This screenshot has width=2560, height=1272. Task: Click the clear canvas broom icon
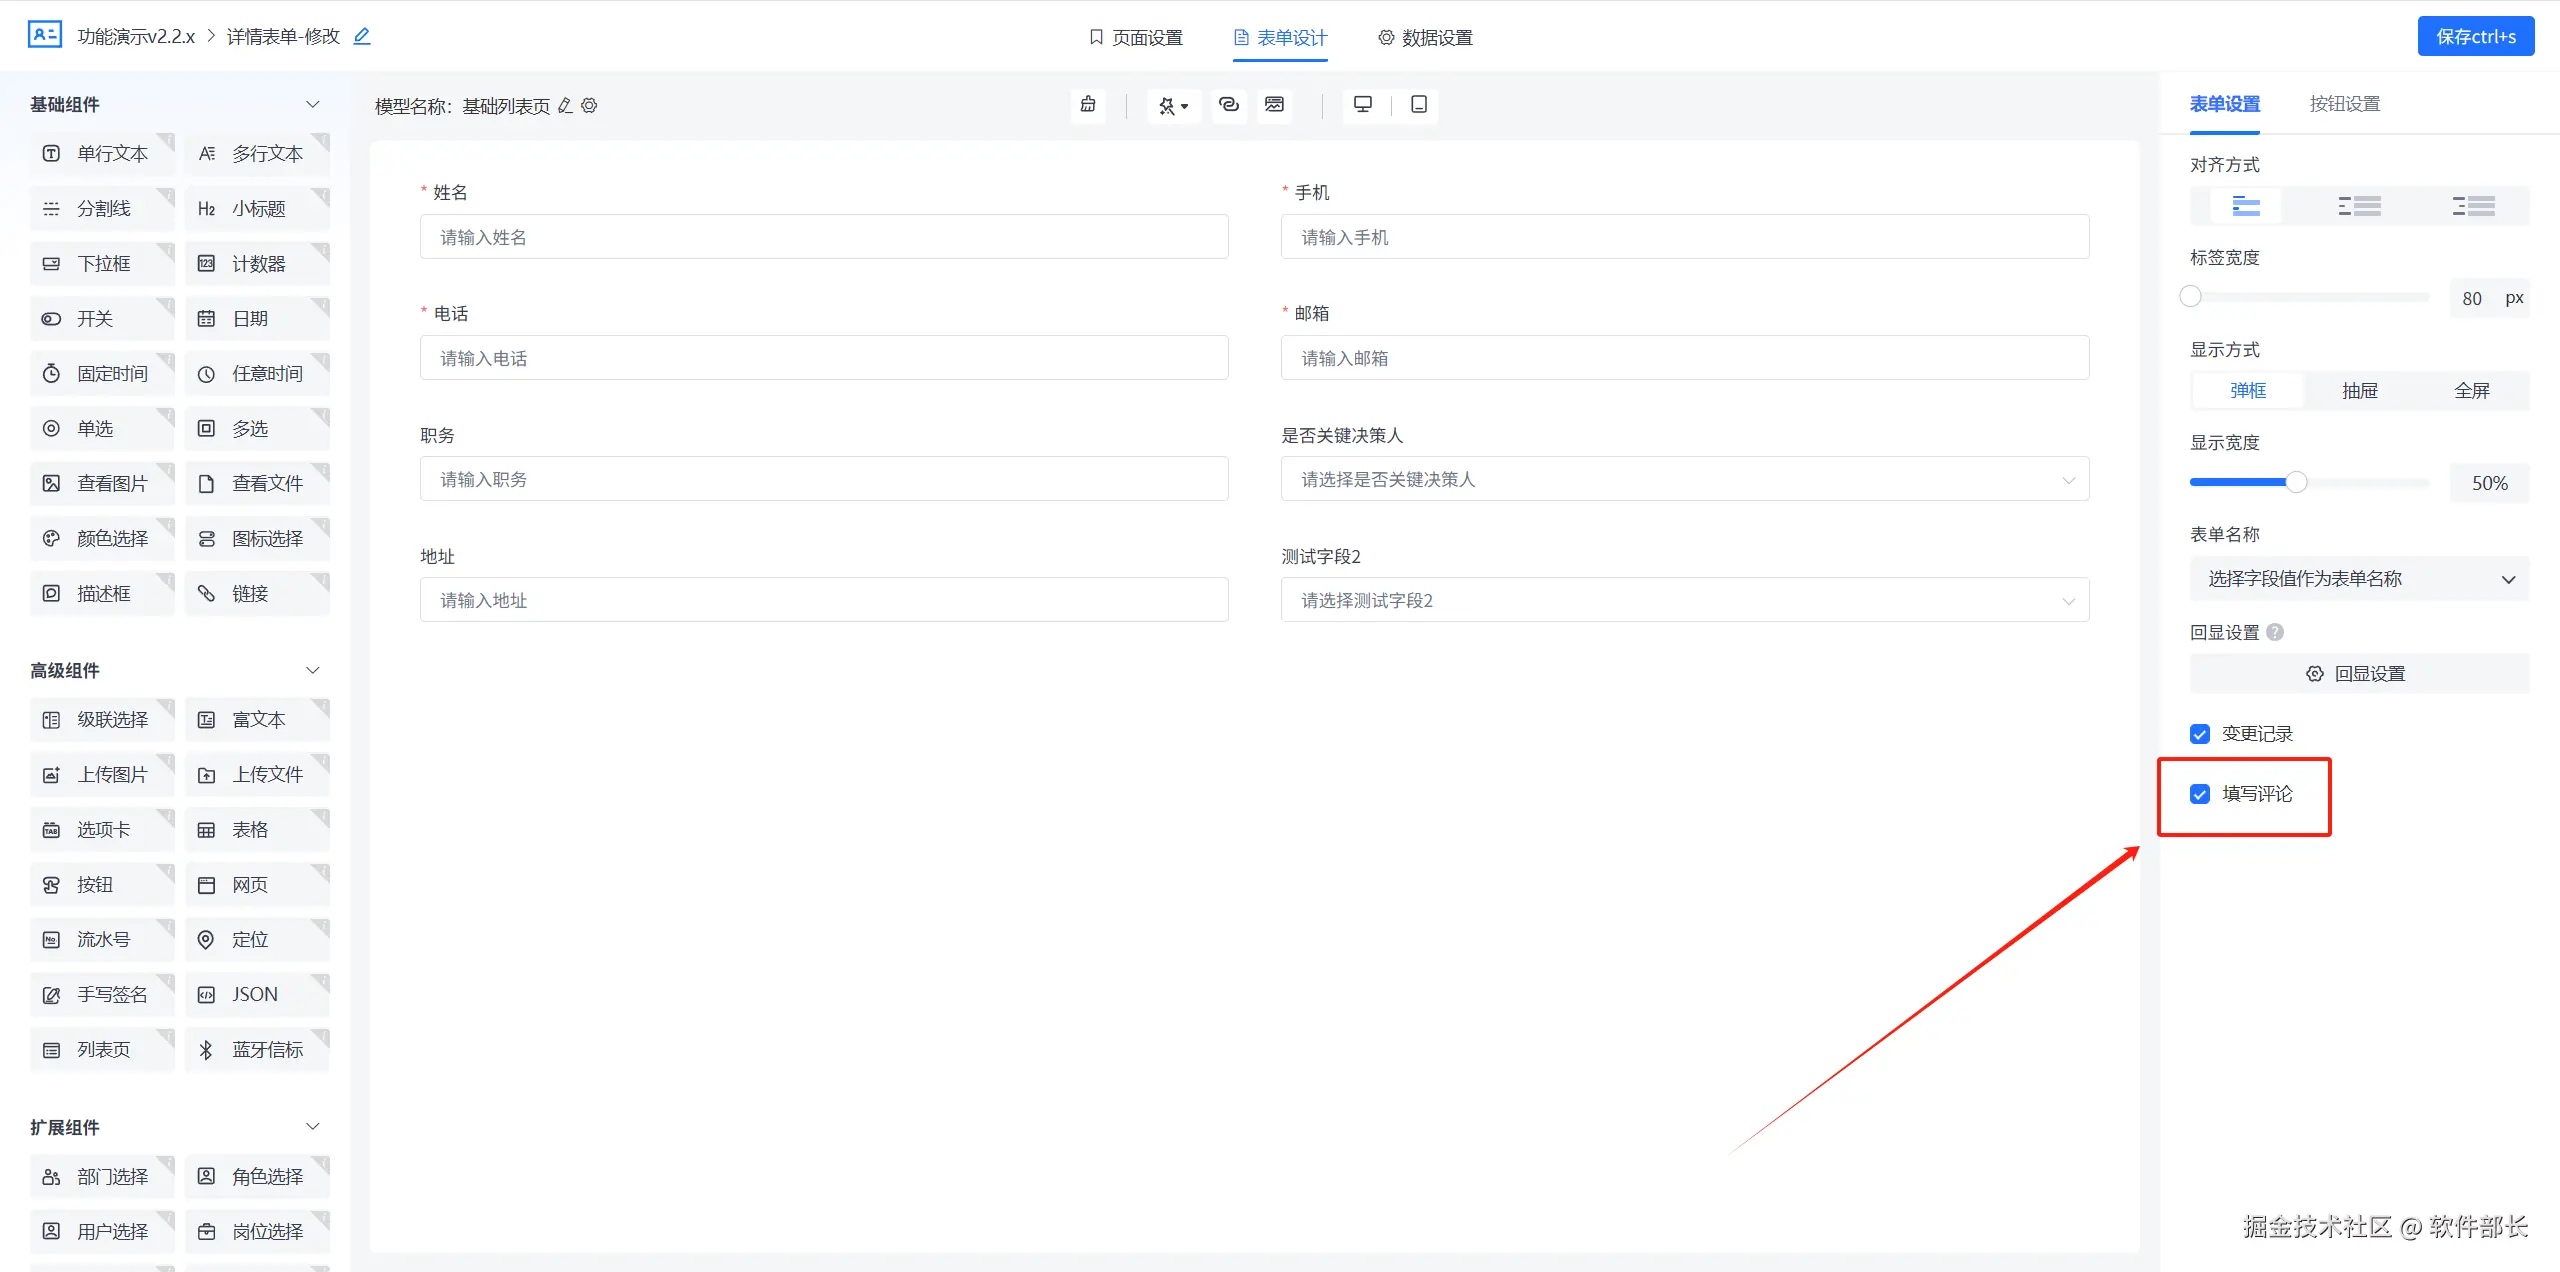coord(1088,105)
